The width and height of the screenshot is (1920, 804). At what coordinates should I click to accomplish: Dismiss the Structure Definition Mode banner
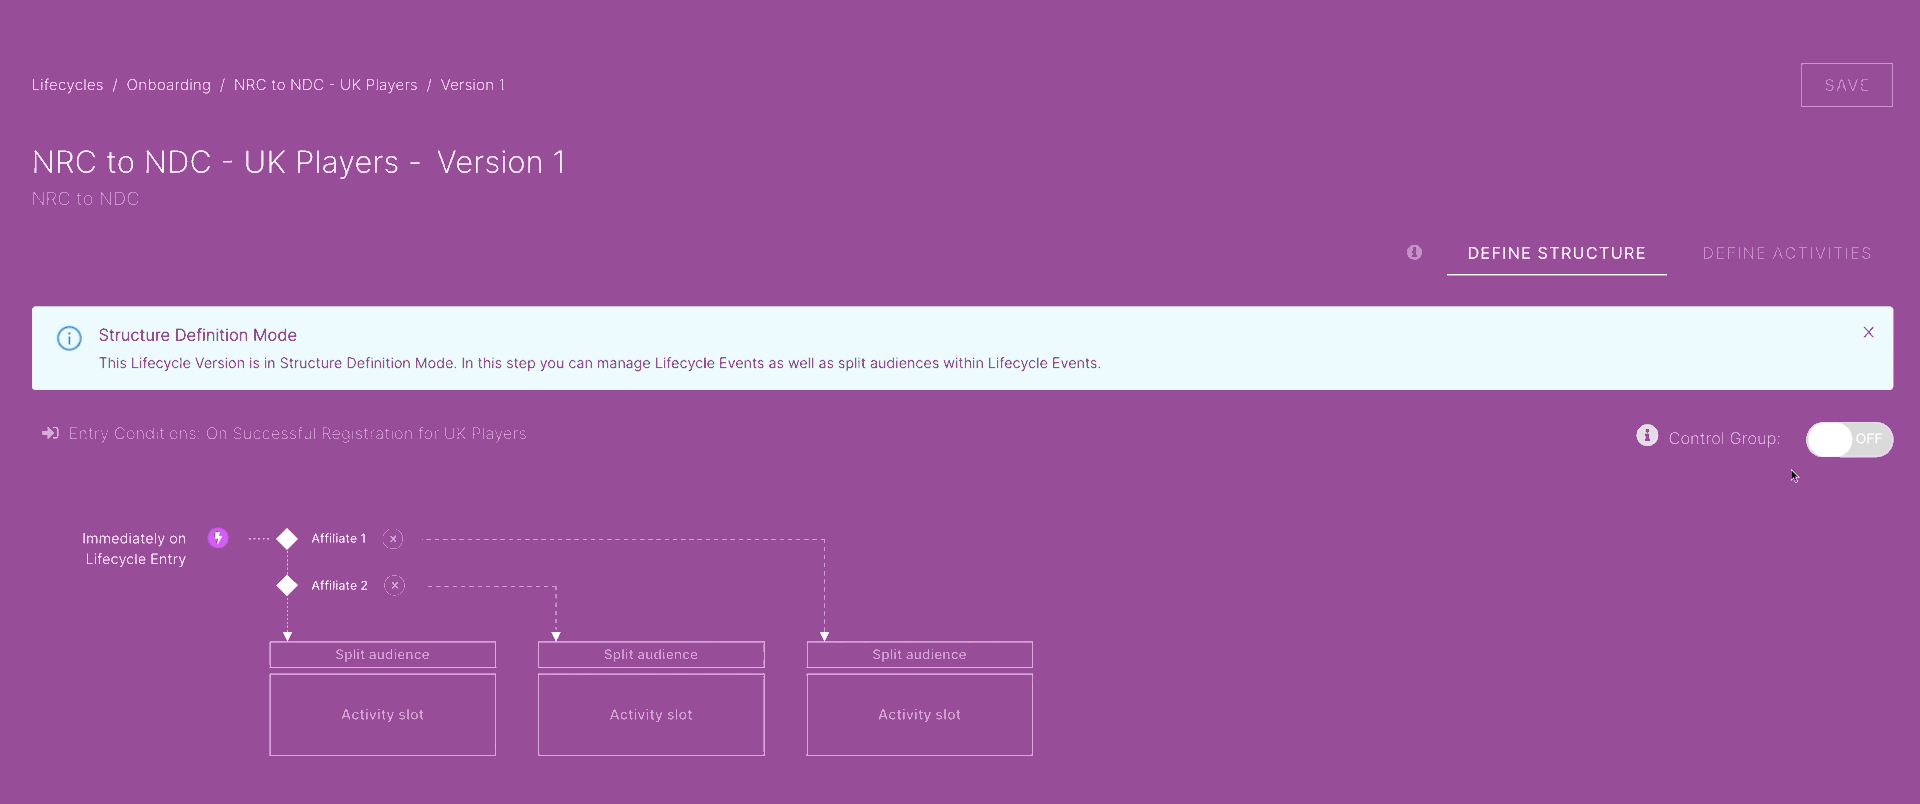point(1868,332)
